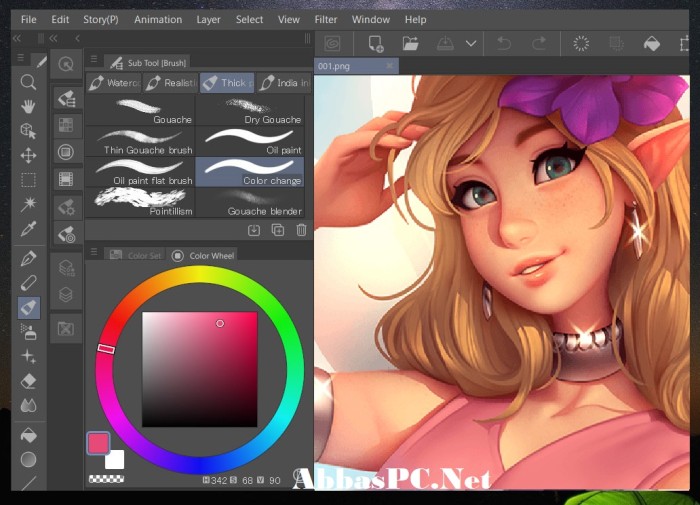Open Color Set palette dock icon
700x505 pixels.
coord(66,125)
